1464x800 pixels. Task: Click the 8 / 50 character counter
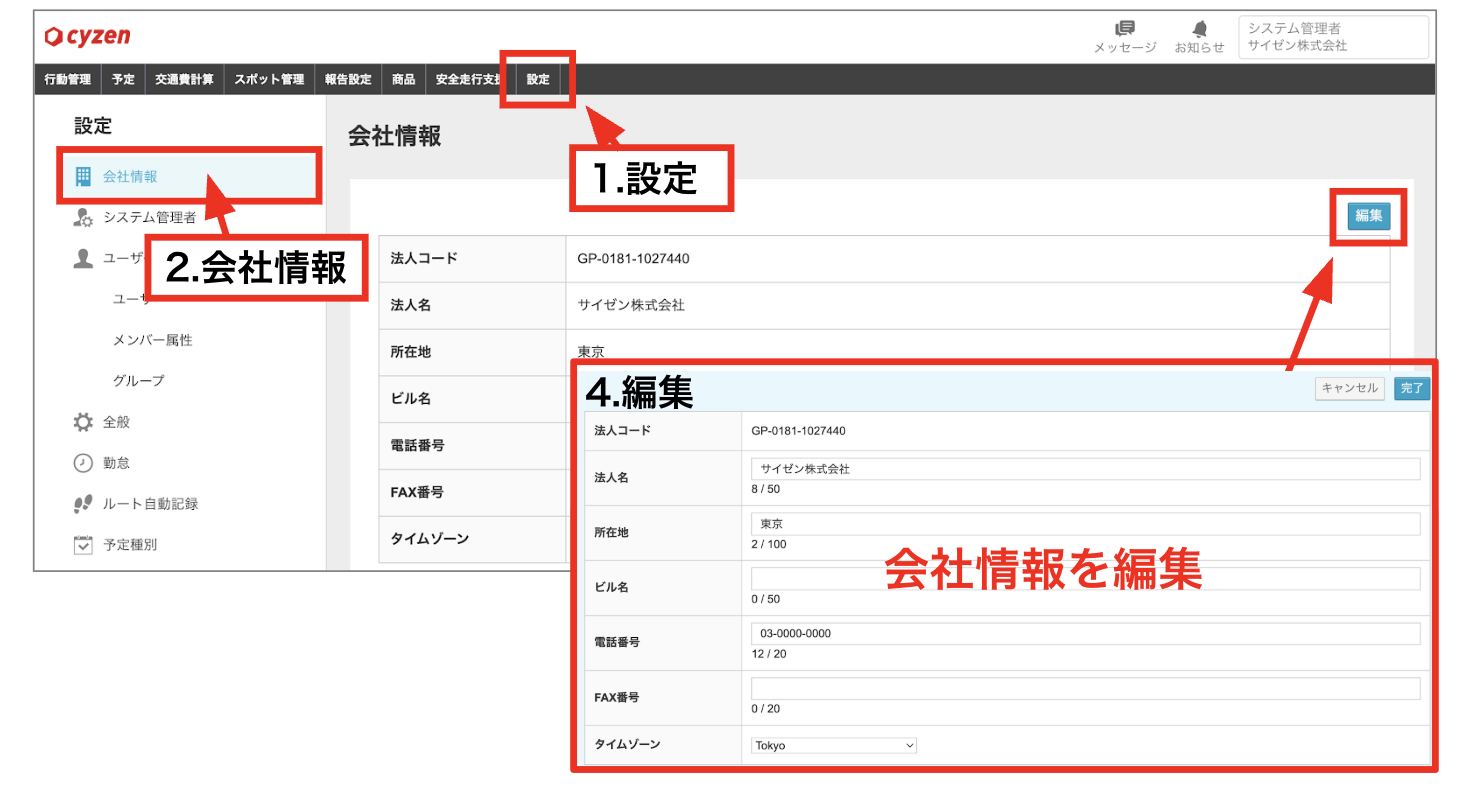pos(765,489)
